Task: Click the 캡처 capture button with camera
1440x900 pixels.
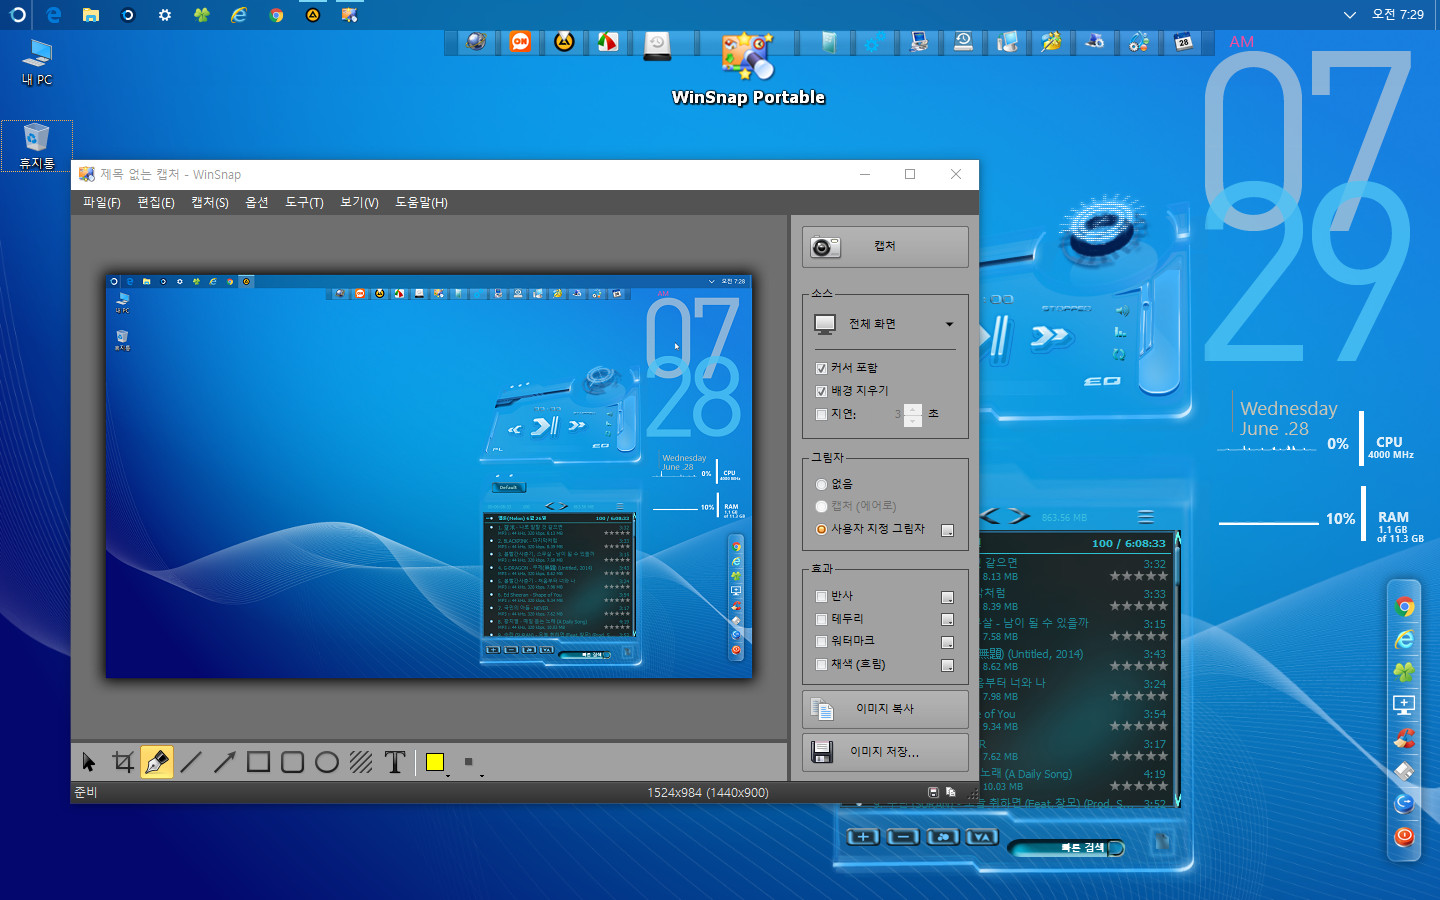Action: coord(885,246)
